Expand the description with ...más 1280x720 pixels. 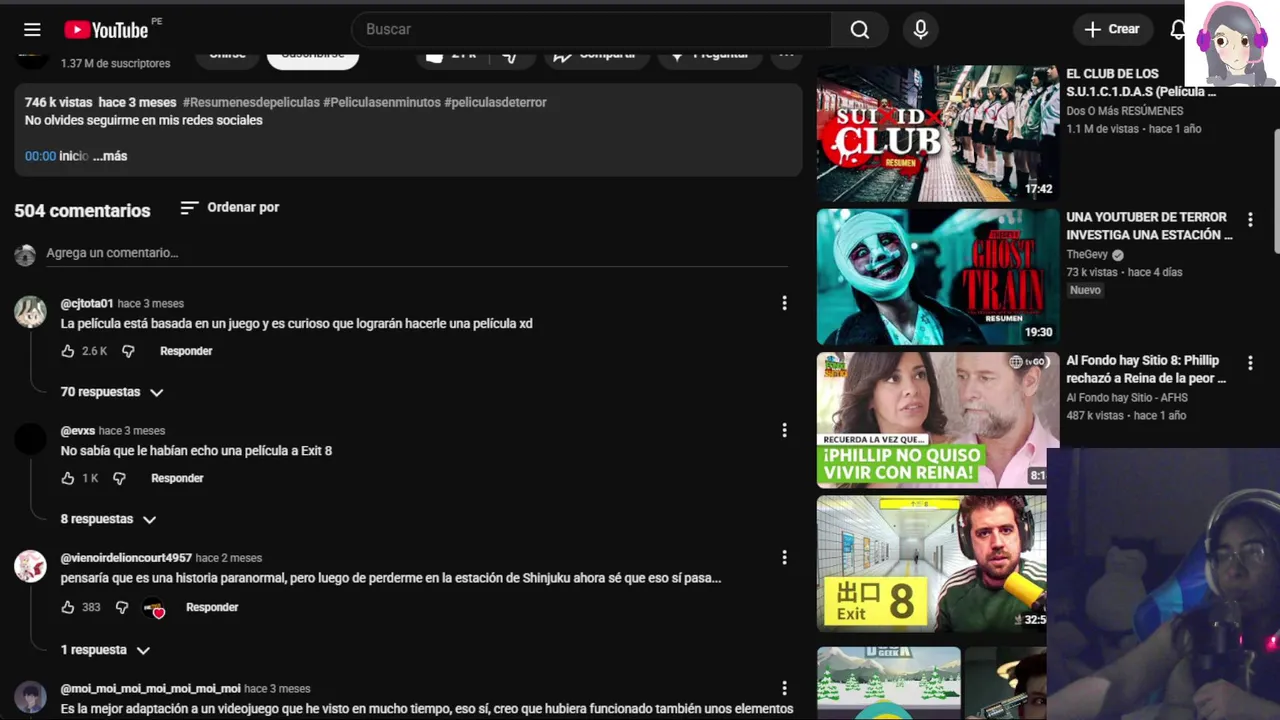110,156
